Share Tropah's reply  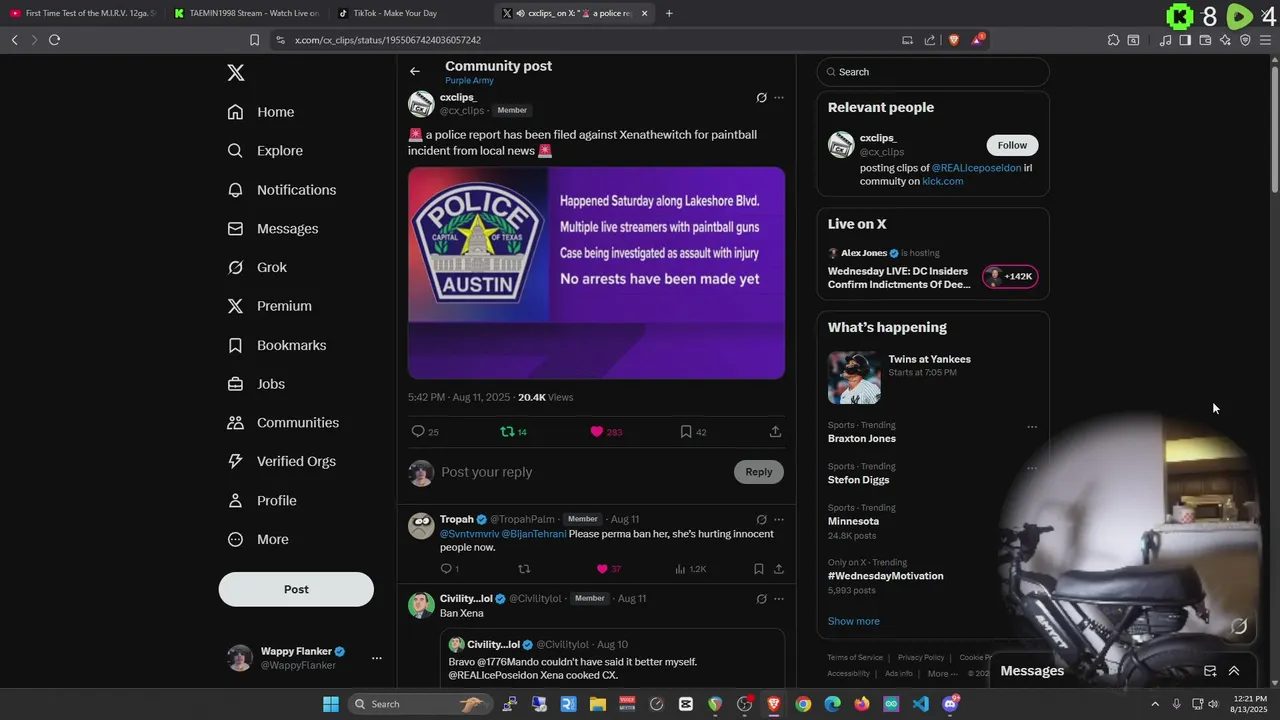pyautogui.click(x=779, y=569)
